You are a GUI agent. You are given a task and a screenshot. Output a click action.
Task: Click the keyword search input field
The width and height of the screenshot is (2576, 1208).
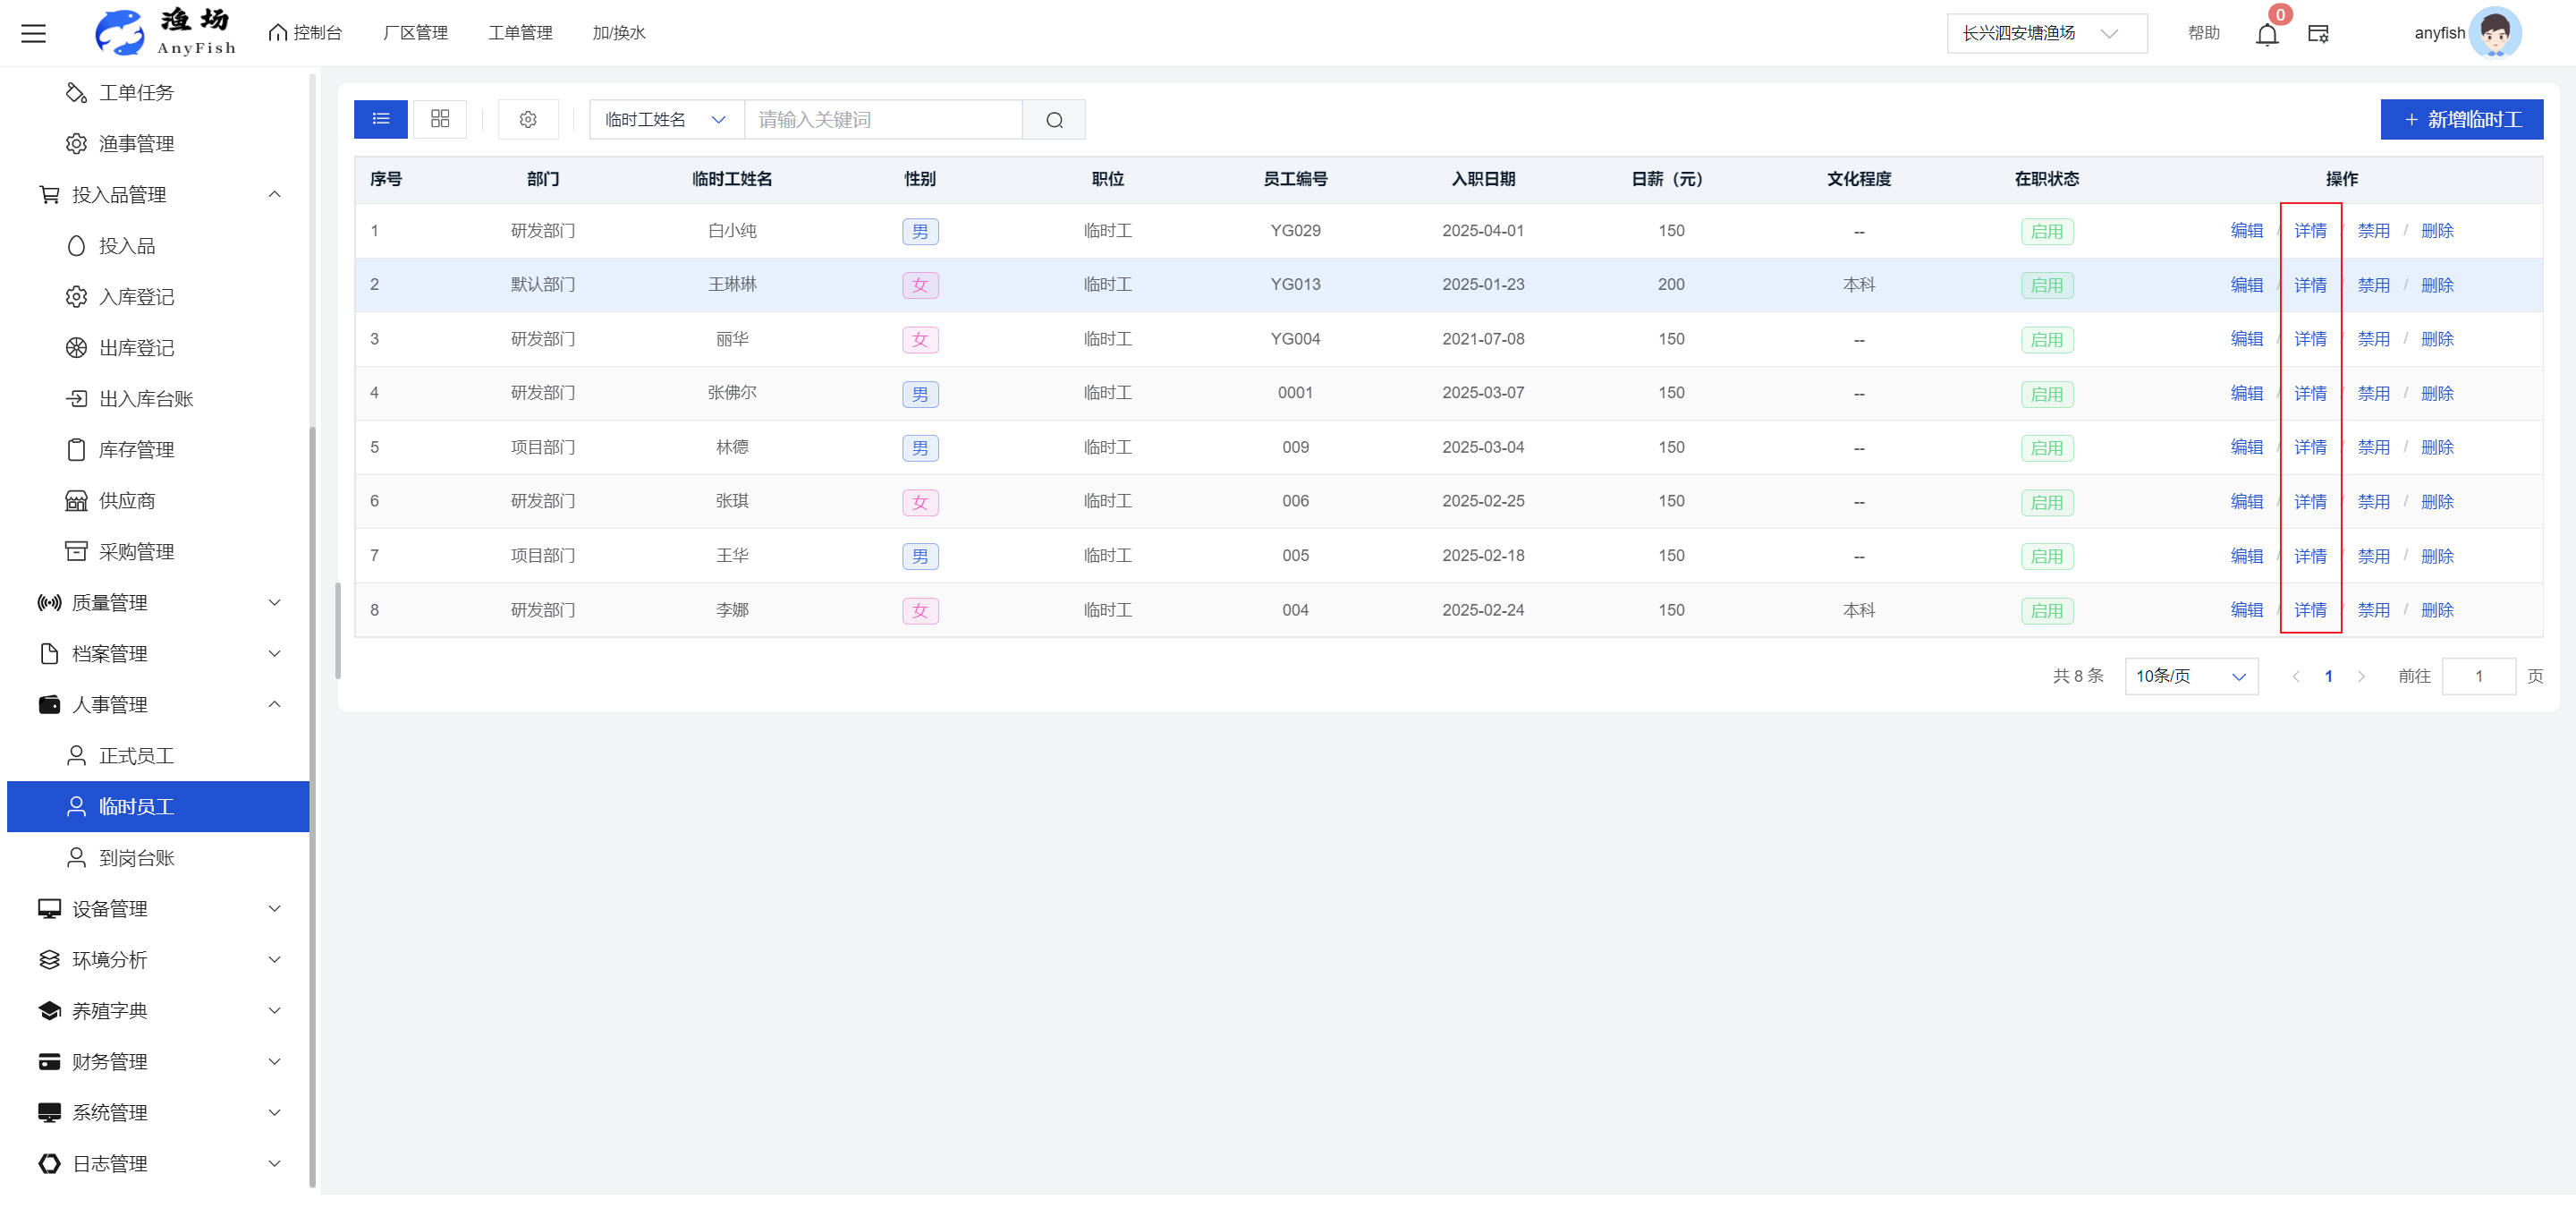coord(882,120)
